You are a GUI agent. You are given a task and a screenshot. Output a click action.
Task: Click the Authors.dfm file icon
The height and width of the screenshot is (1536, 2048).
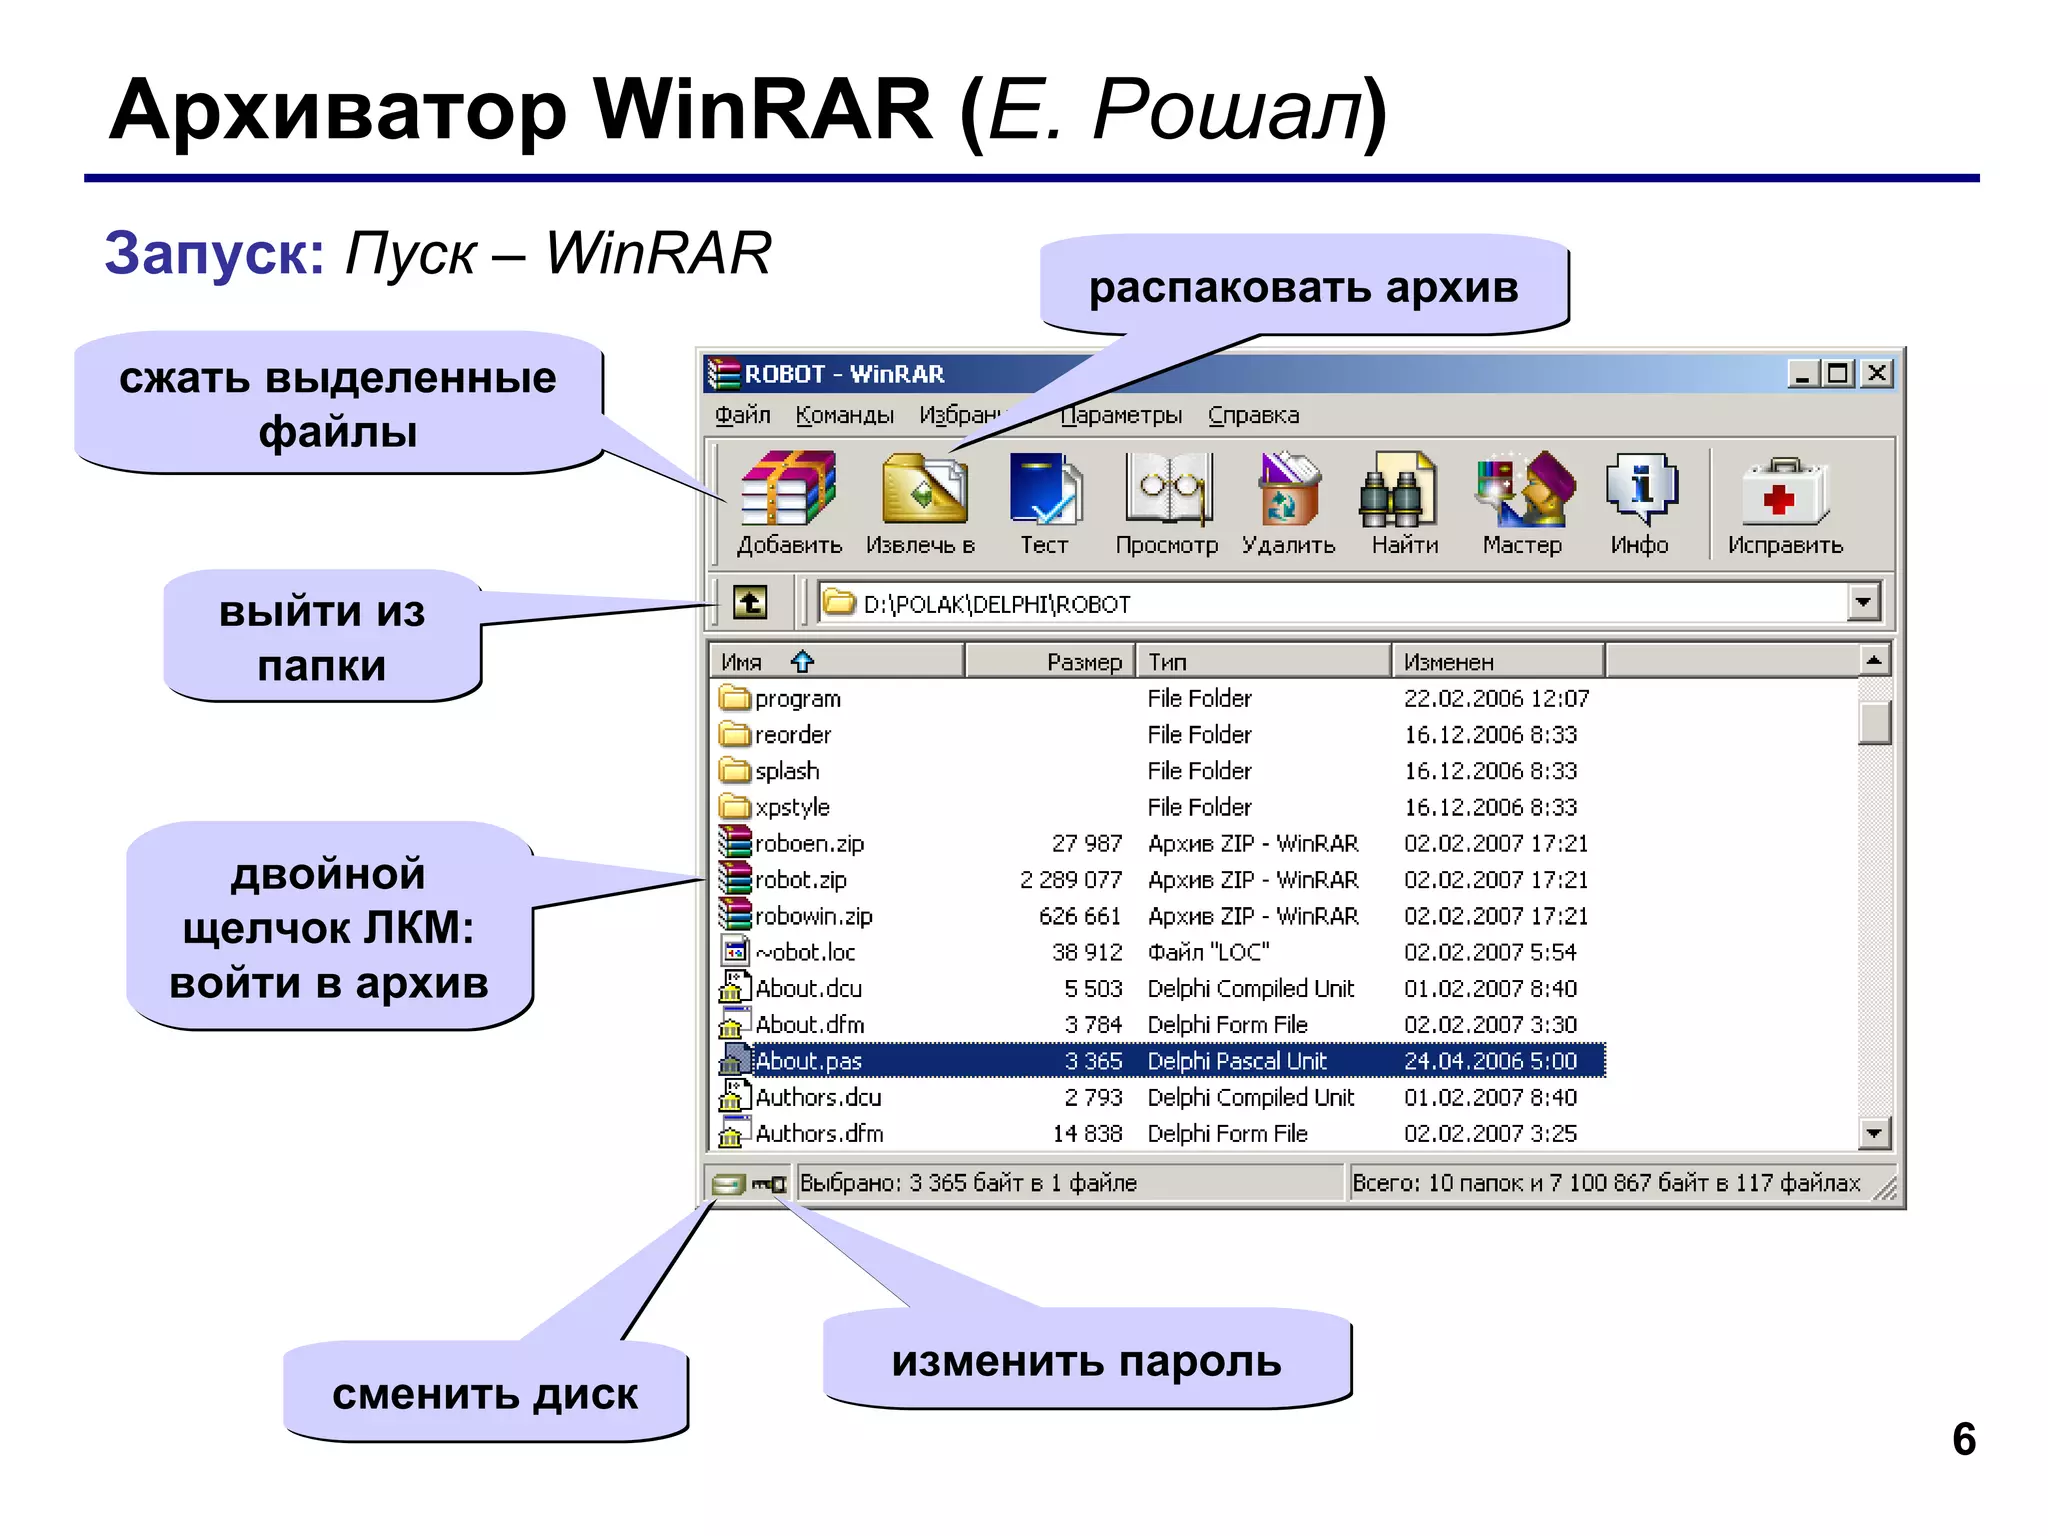734,1132
